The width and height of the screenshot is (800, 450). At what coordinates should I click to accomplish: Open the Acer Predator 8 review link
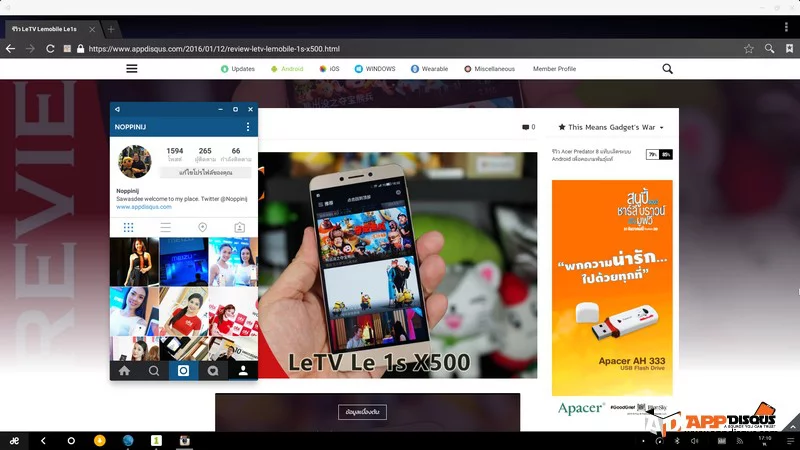[x=591, y=155]
